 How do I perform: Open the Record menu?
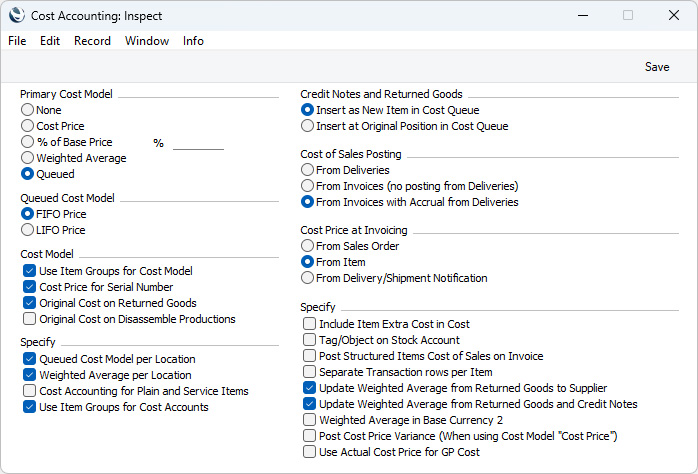coord(92,41)
